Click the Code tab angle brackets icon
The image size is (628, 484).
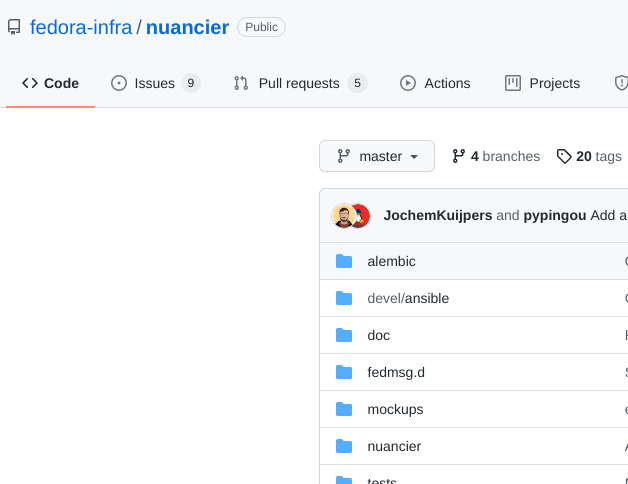(x=30, y=83)
